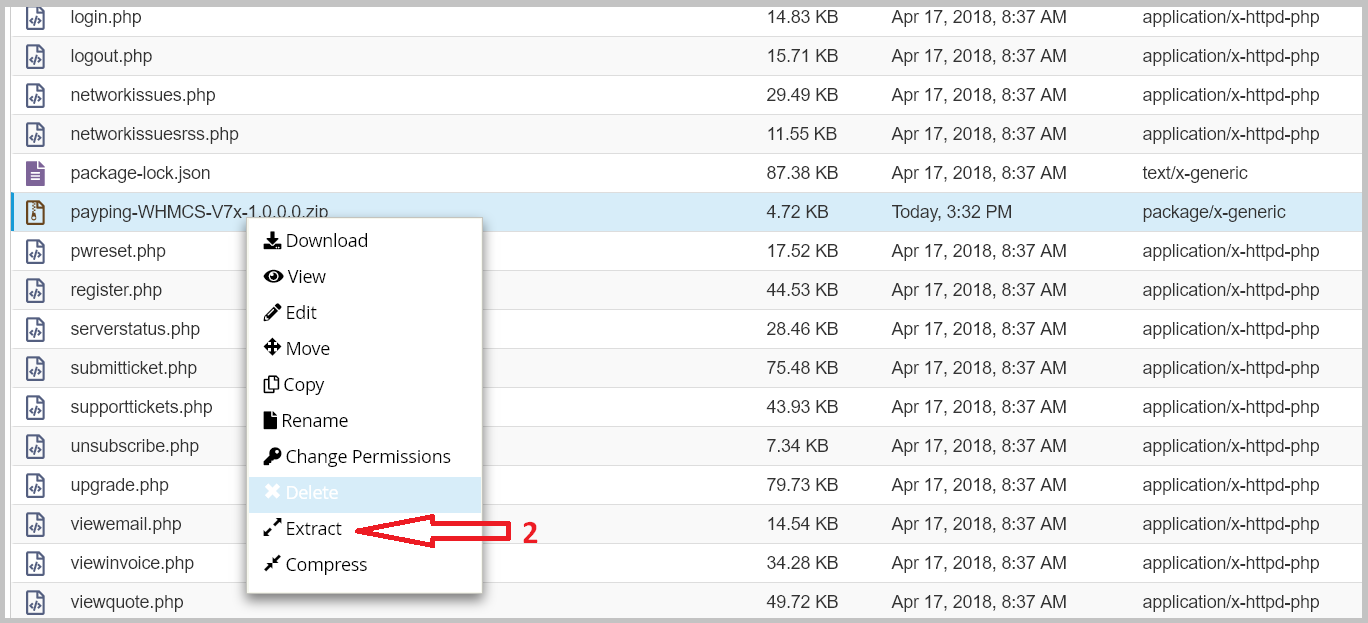Click the purple document icon for package-lock.json
This screenshot has height=623, width=1368.
coord(35,174)
